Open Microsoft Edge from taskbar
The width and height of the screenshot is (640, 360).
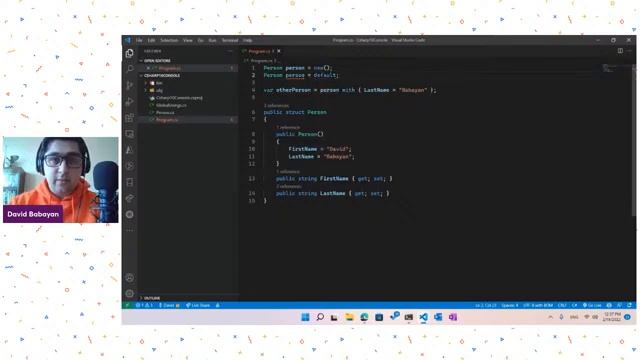click(x=364, y=317)
